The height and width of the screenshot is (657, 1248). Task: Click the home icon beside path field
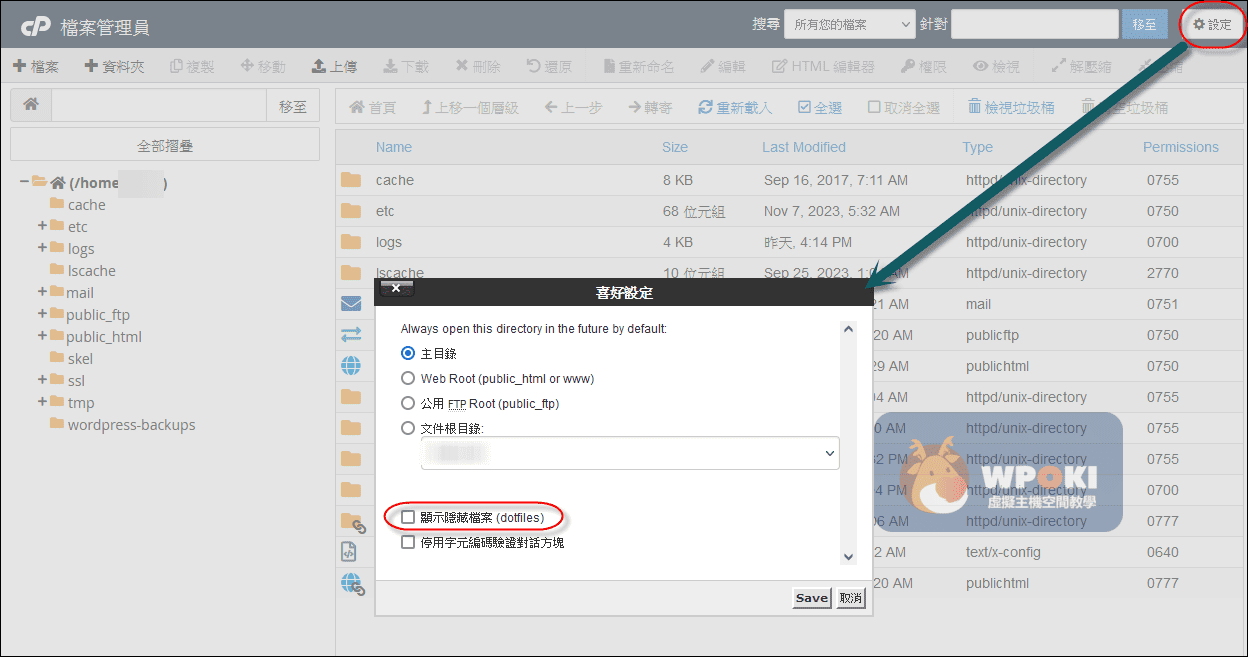pos(31,106)
